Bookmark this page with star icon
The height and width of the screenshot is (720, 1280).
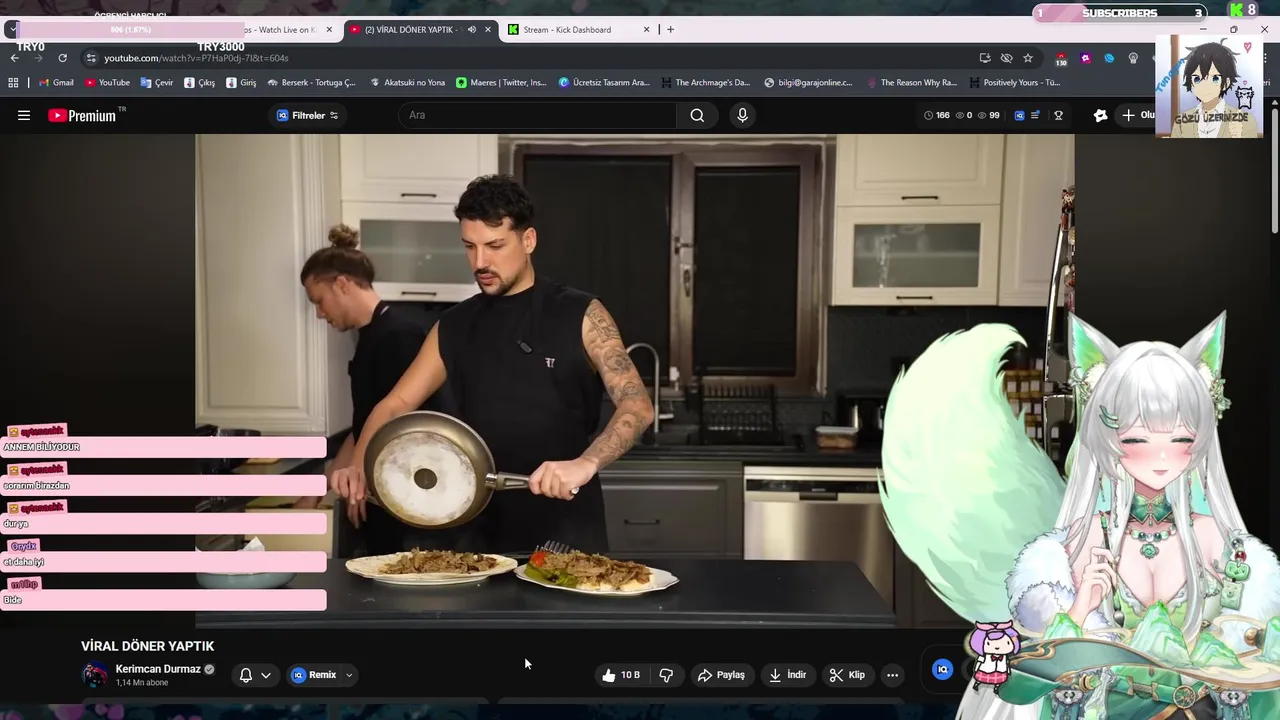tap(1028, 58)
